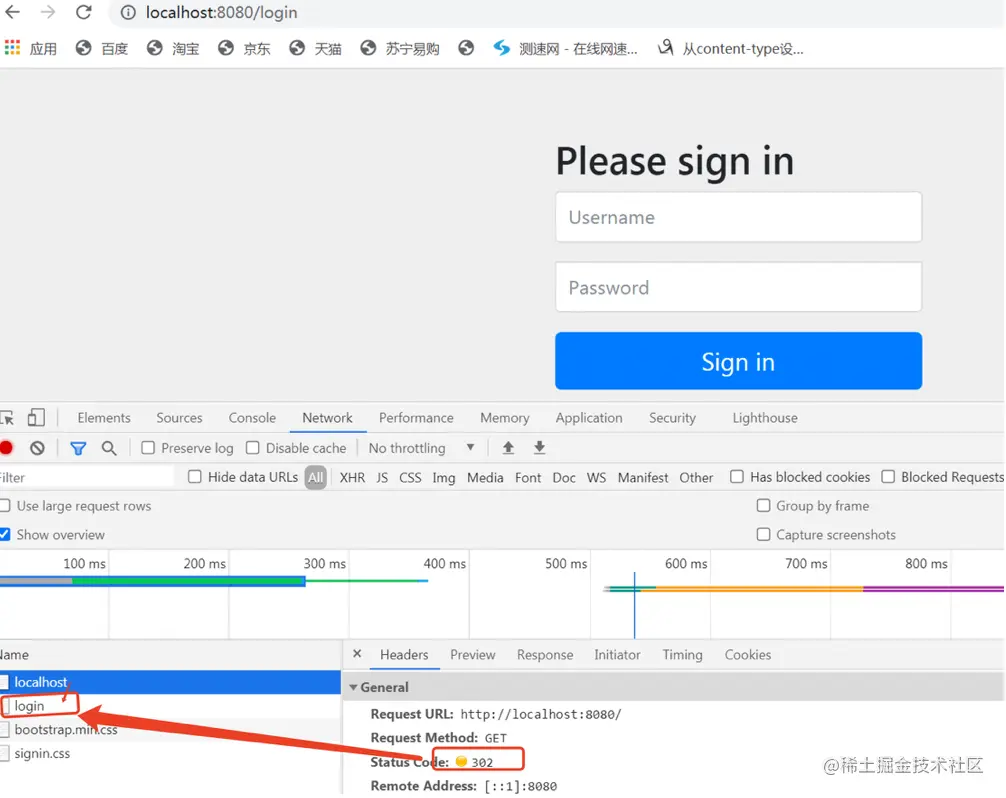Image resolution: width=1006 pixels, height=798 pixels.
Task: Export HAR file with download arrow
Action: tap(540, 448)
